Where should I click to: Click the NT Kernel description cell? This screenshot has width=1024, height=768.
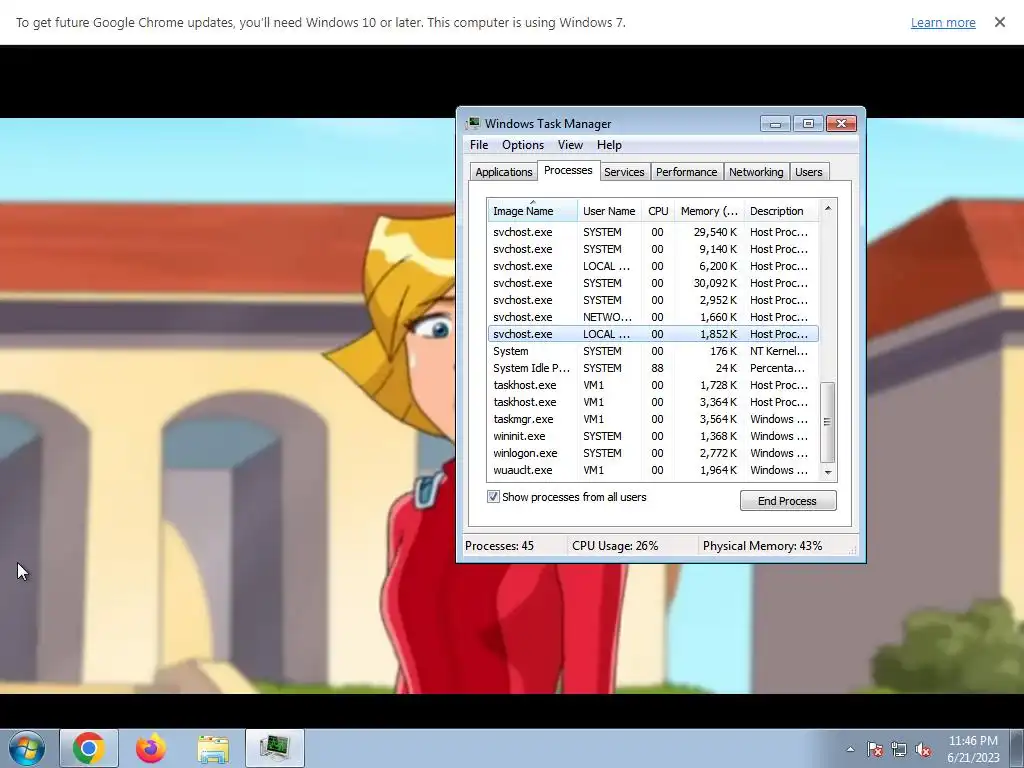pyautogui.click(x=778, y=351)
